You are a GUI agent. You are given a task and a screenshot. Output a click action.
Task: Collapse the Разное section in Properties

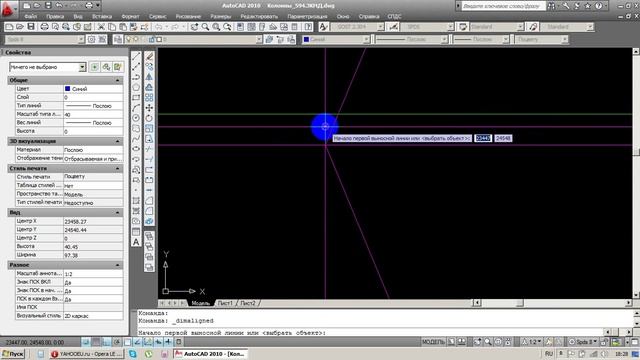[x=118, y=265]
